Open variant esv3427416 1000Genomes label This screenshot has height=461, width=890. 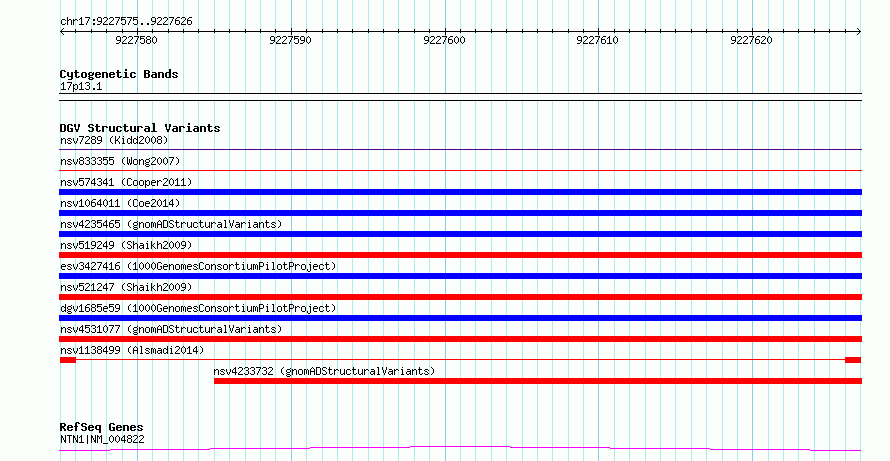point(198,266)
